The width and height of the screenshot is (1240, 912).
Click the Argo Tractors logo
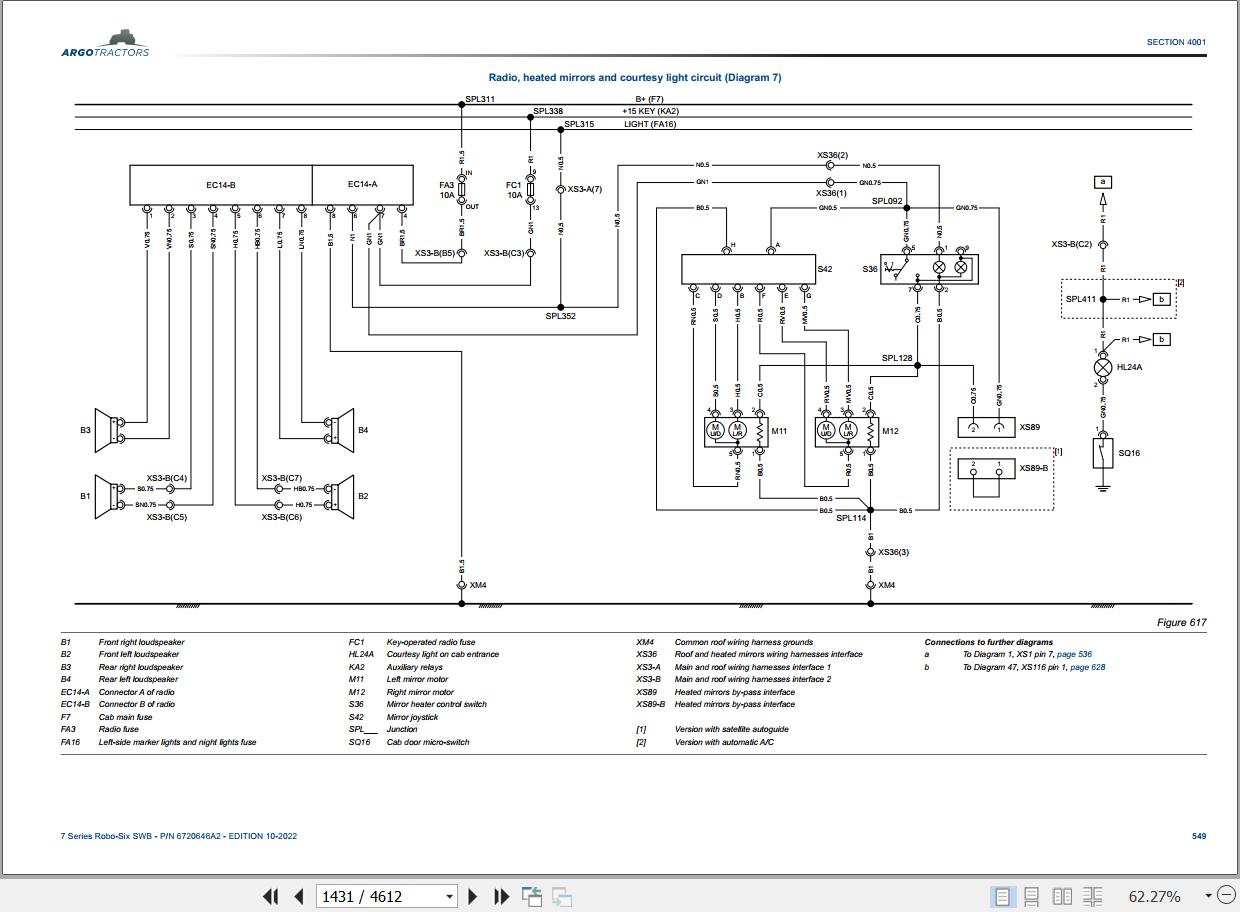105,44
